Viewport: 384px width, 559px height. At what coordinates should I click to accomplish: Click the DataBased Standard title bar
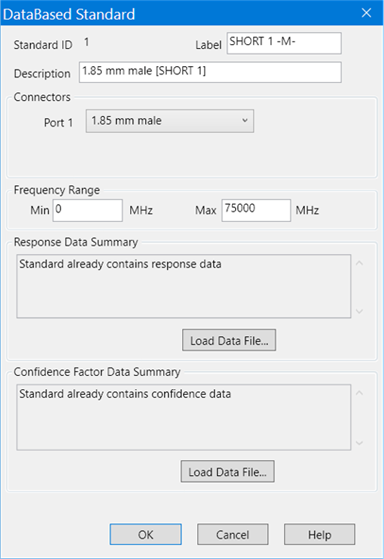coord(178,14)
